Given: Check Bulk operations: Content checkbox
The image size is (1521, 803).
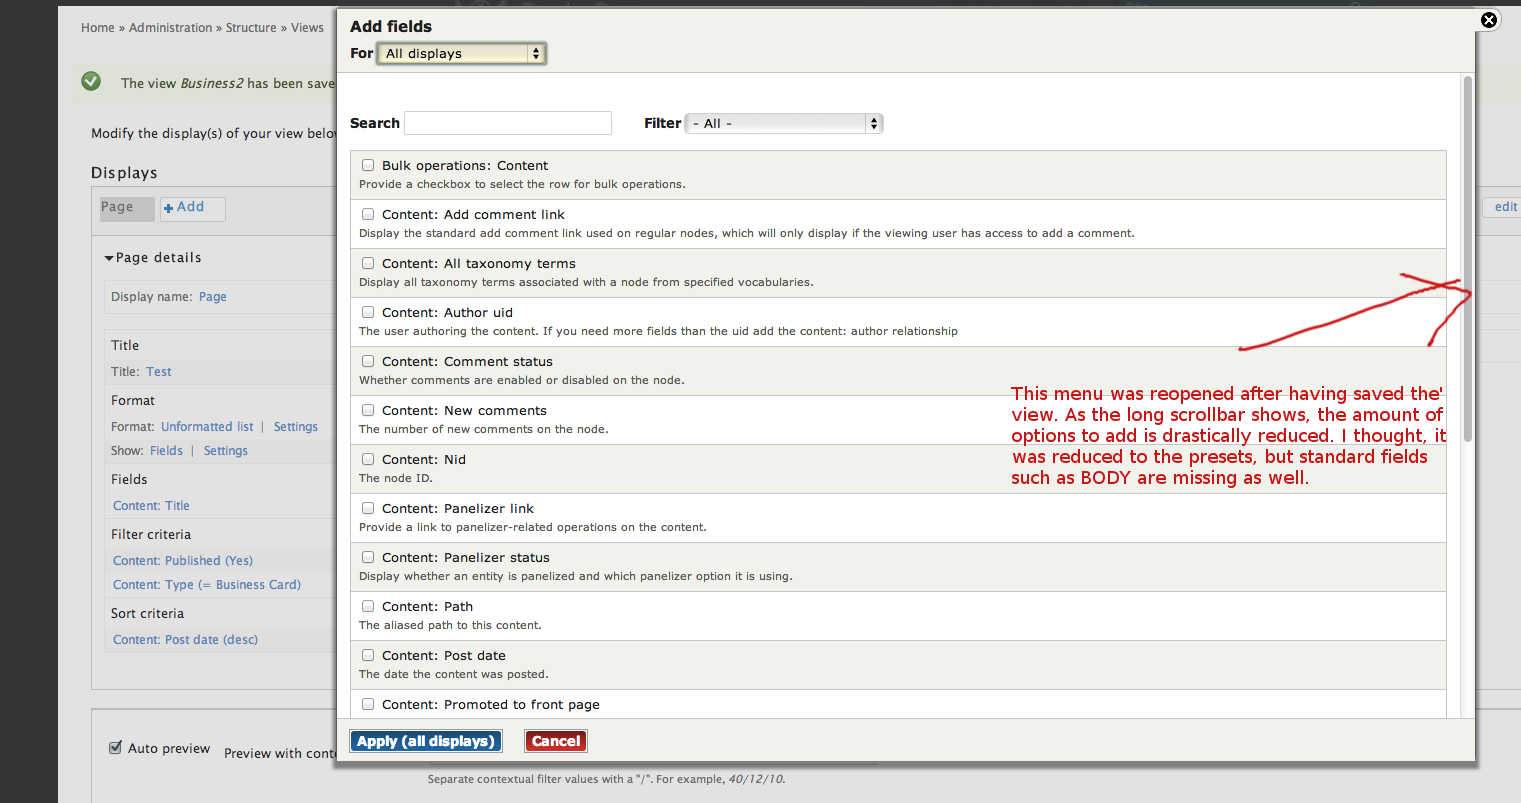Looking at the screenshot, I should [368, 165].
